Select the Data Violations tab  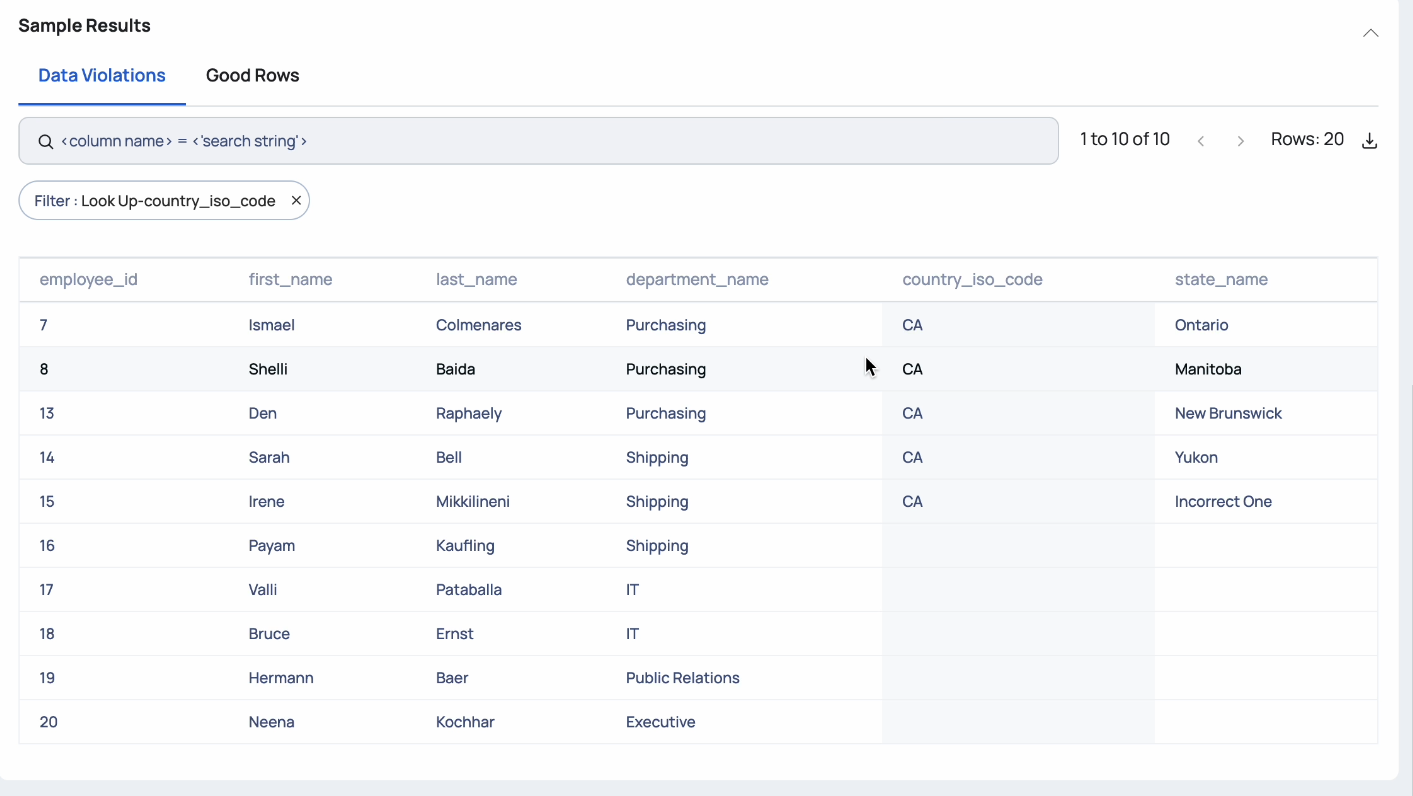tap(101, 75)
